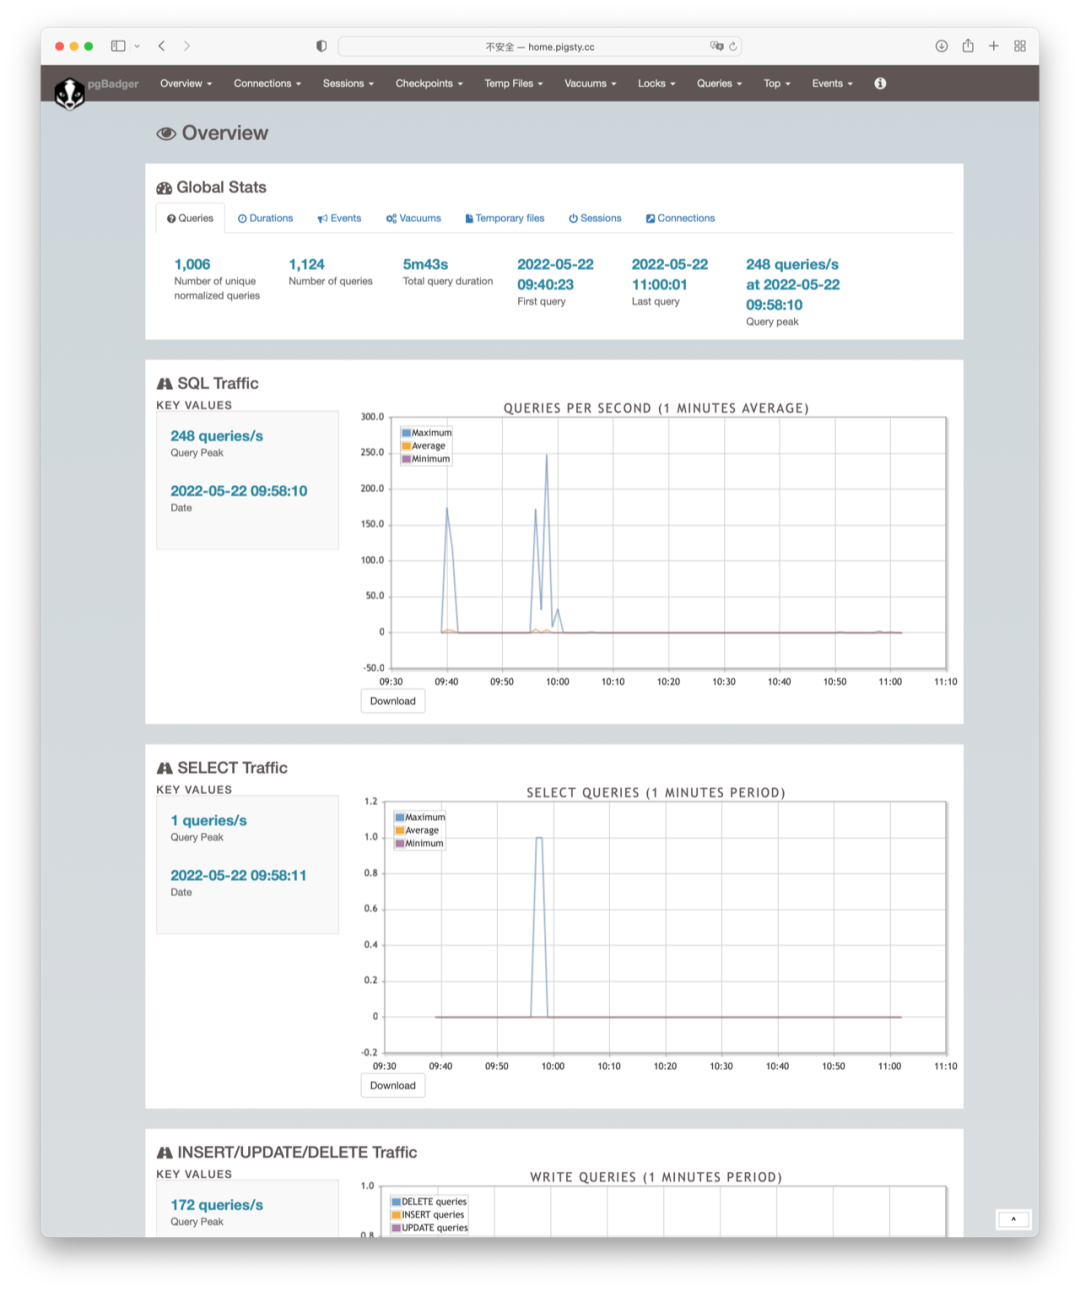Click the address bar showing home.pigsty.cc
1080x1291 pixels.
[540, 47]
